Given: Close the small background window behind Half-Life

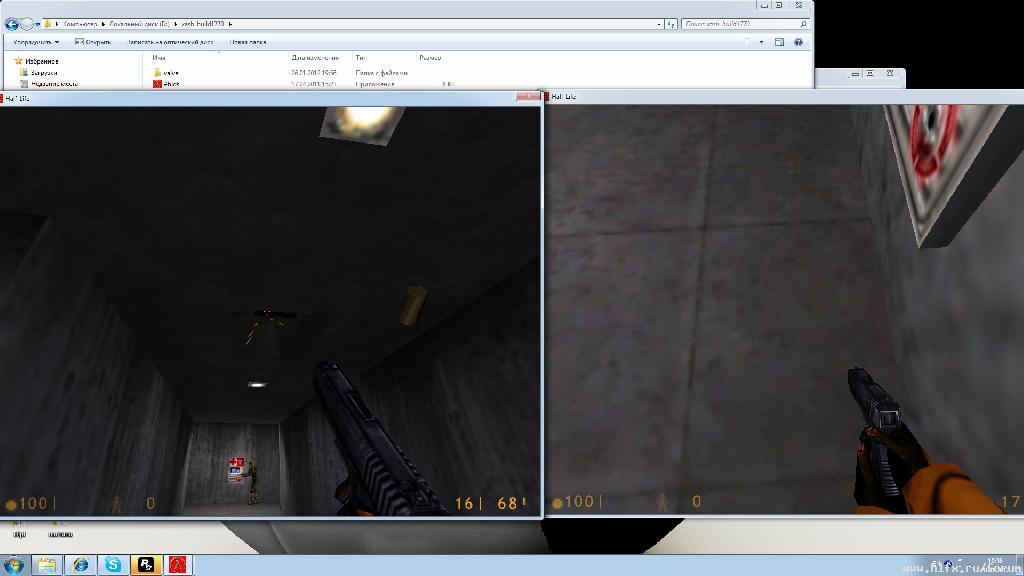Looking at the screenshot, I should point(889,74).
